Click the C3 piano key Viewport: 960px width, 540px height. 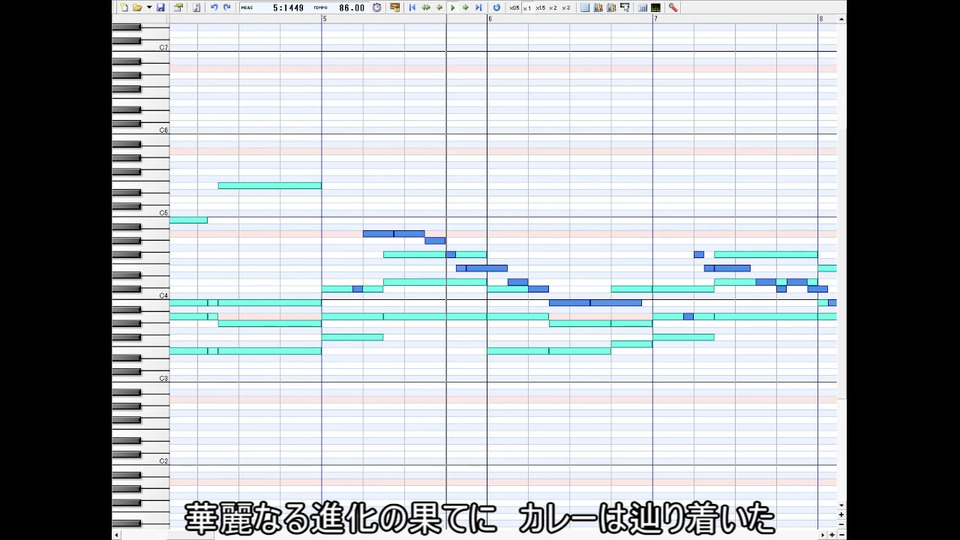click(141, 378)
